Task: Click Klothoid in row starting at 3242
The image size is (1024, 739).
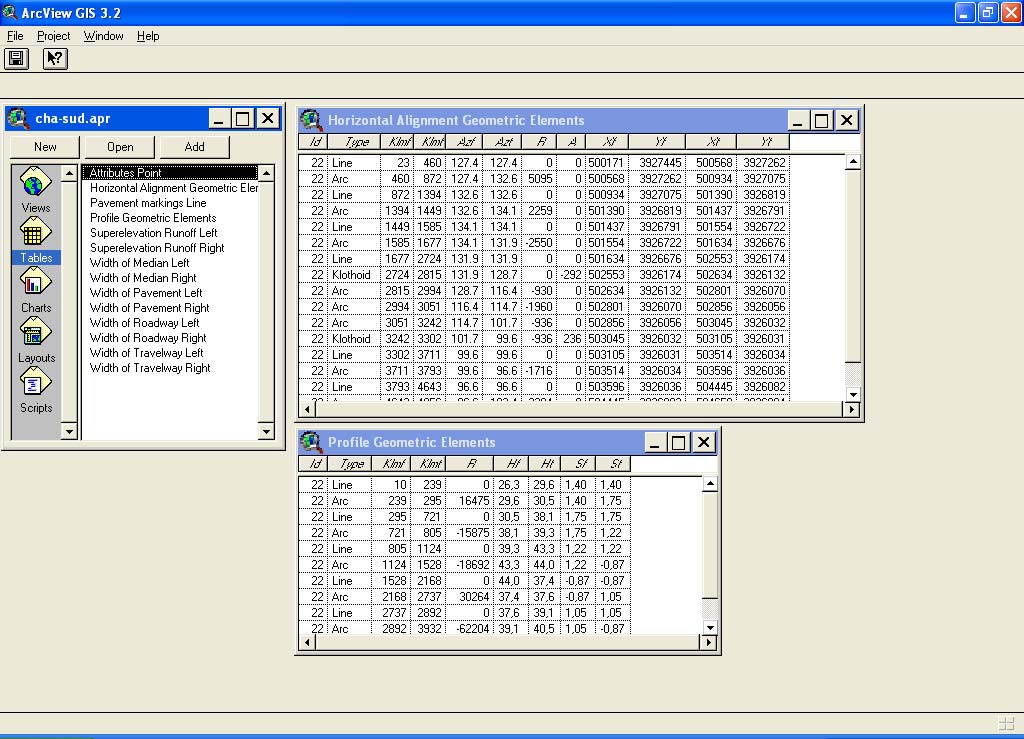Action: click(351, 339)
